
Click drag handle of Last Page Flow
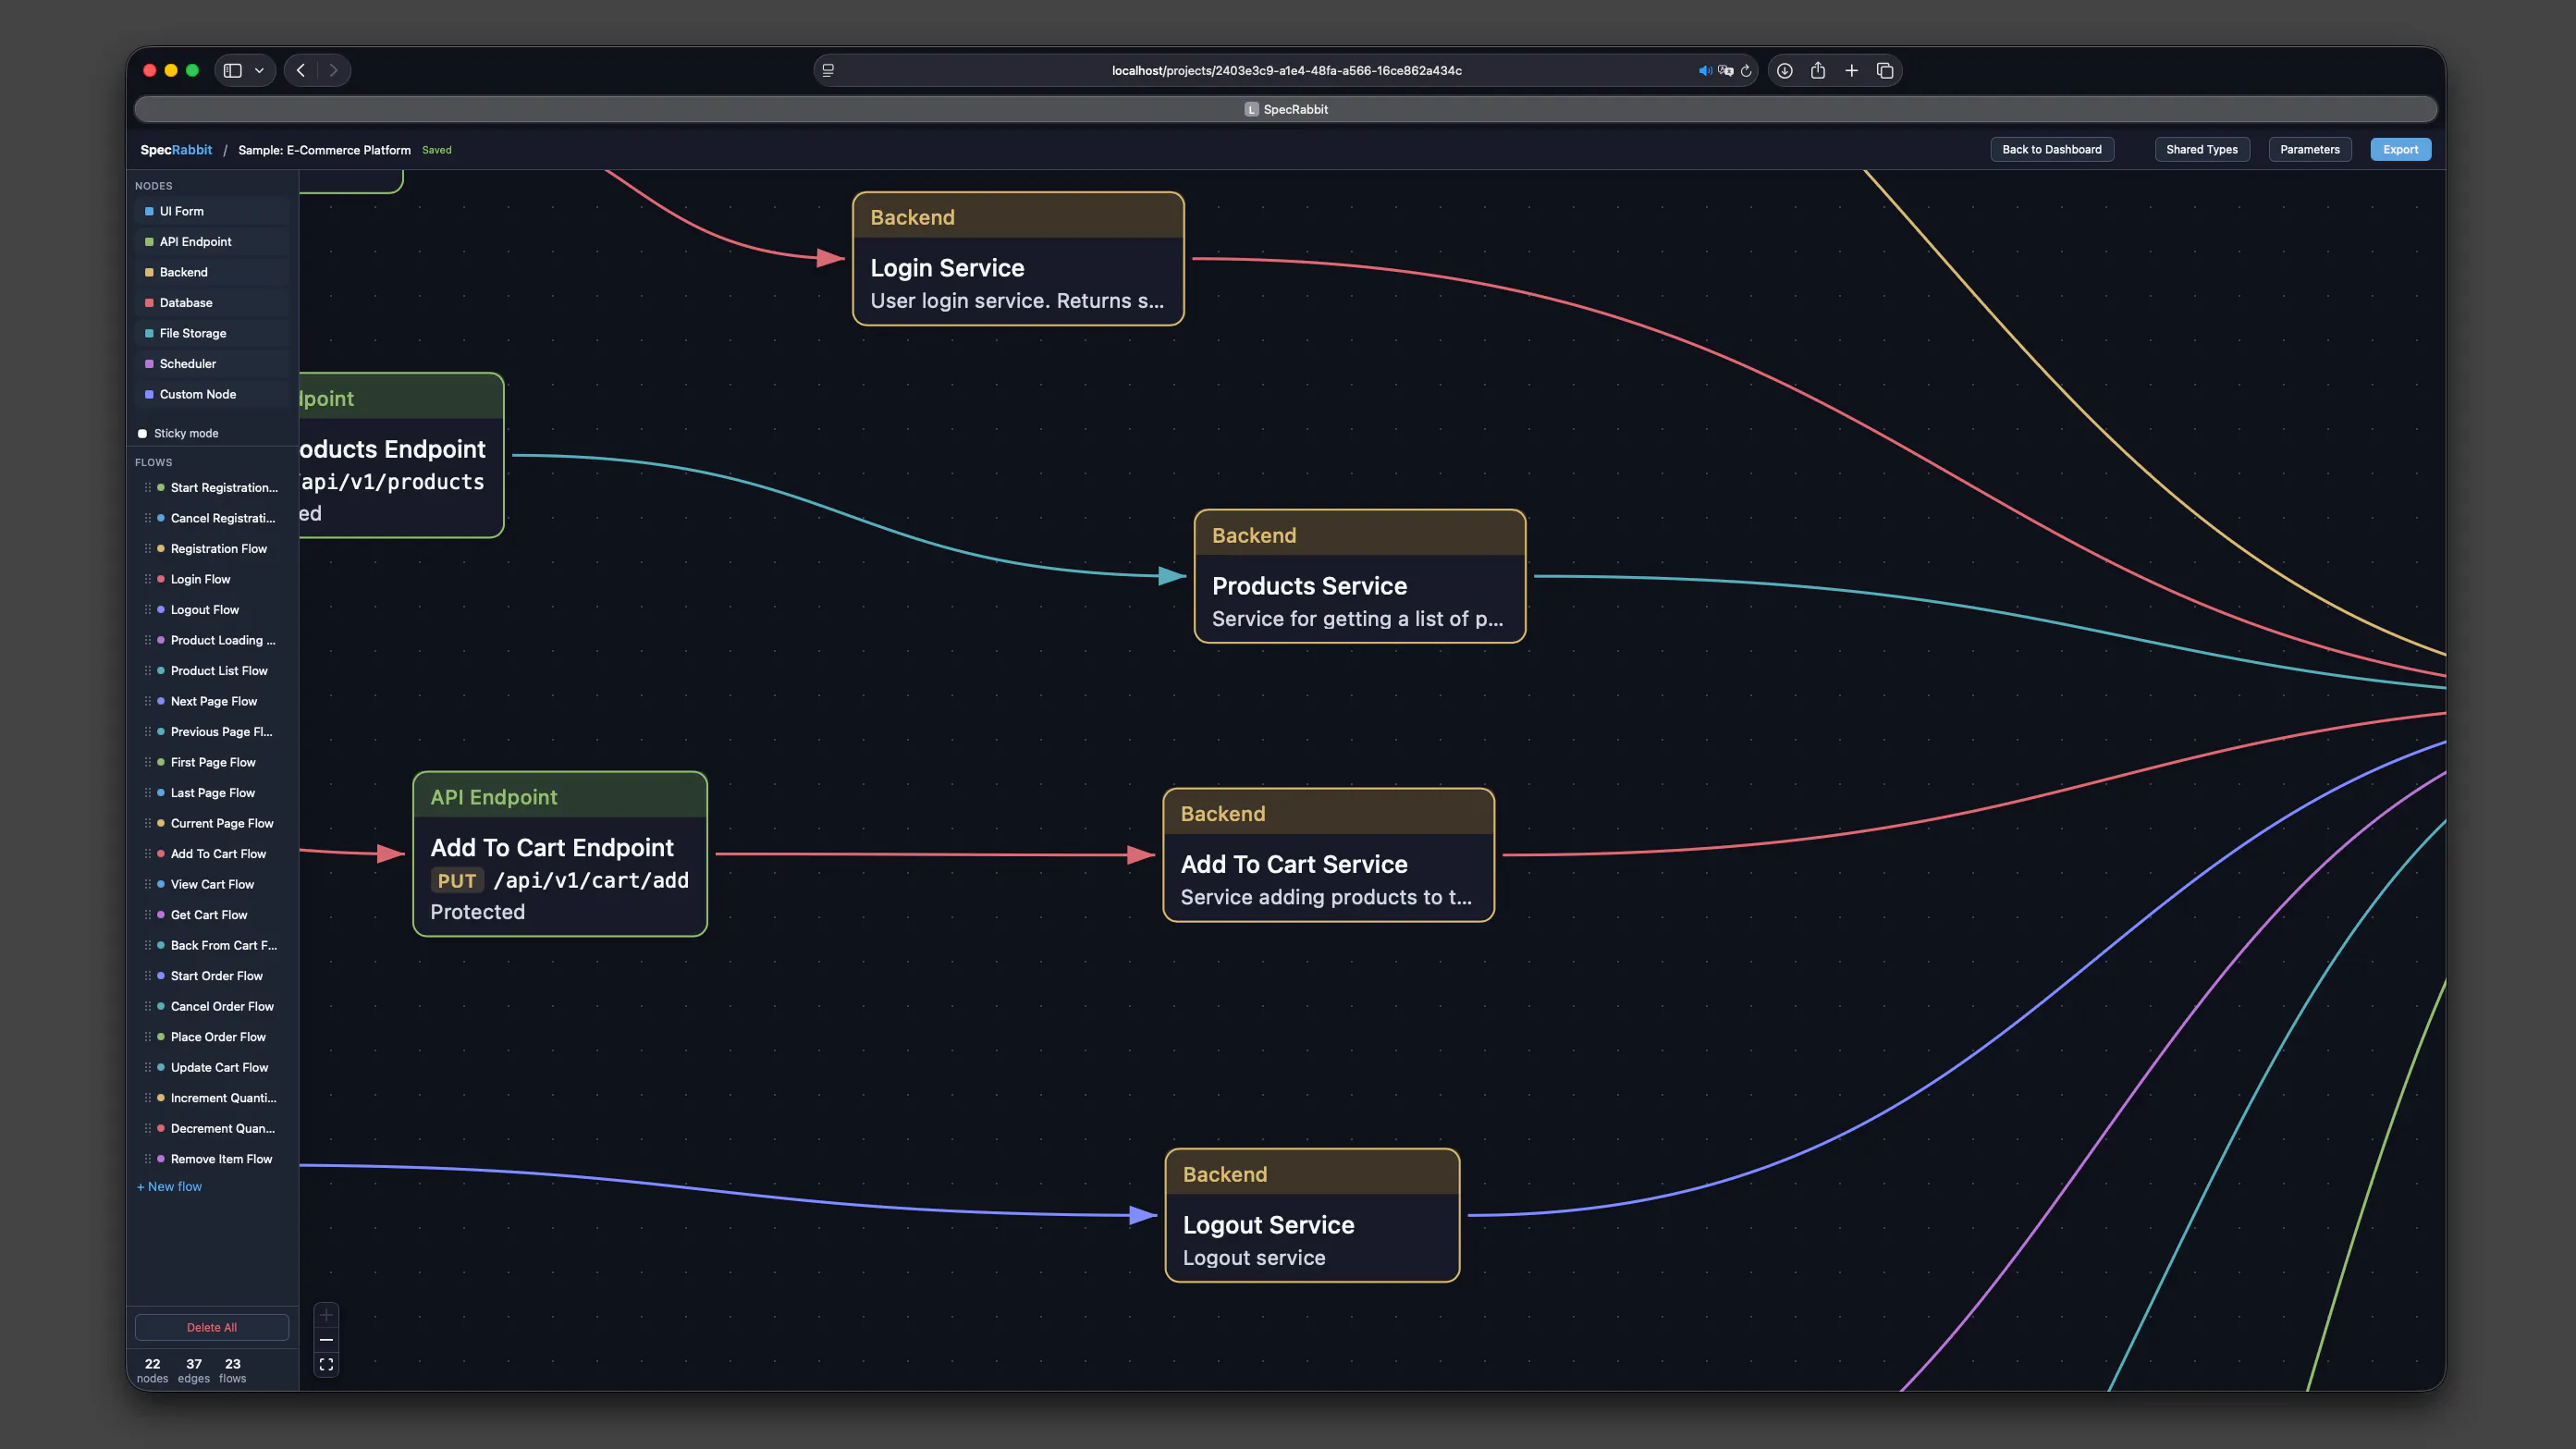(148, 792)
